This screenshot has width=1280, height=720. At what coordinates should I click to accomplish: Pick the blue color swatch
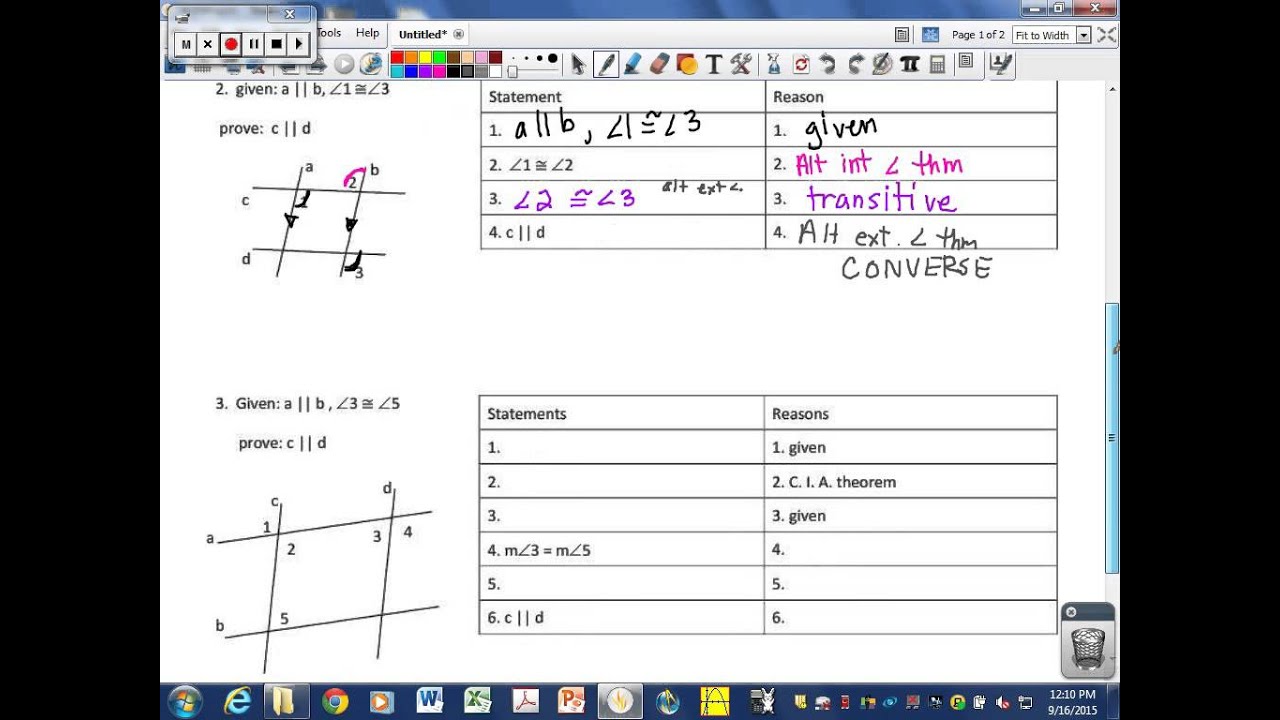pyautogui.click(x=411, y=71)
